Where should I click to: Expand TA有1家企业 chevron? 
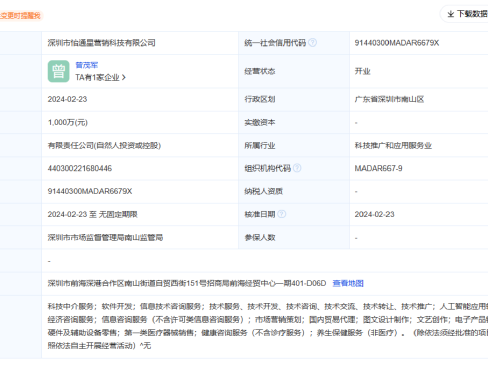(x=124, y=77)
